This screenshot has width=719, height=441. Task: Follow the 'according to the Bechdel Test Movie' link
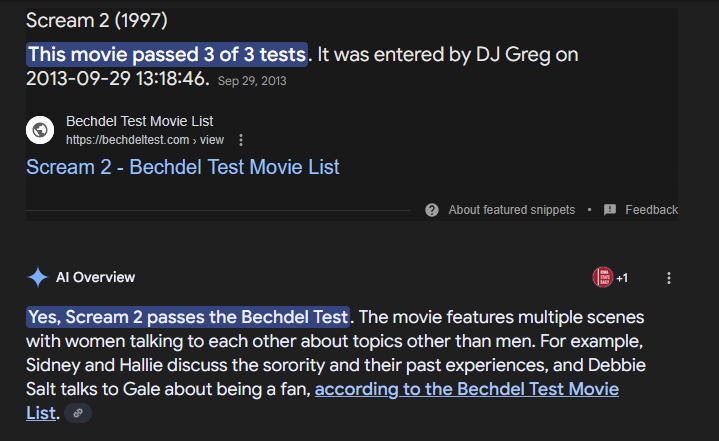[467, 389]
